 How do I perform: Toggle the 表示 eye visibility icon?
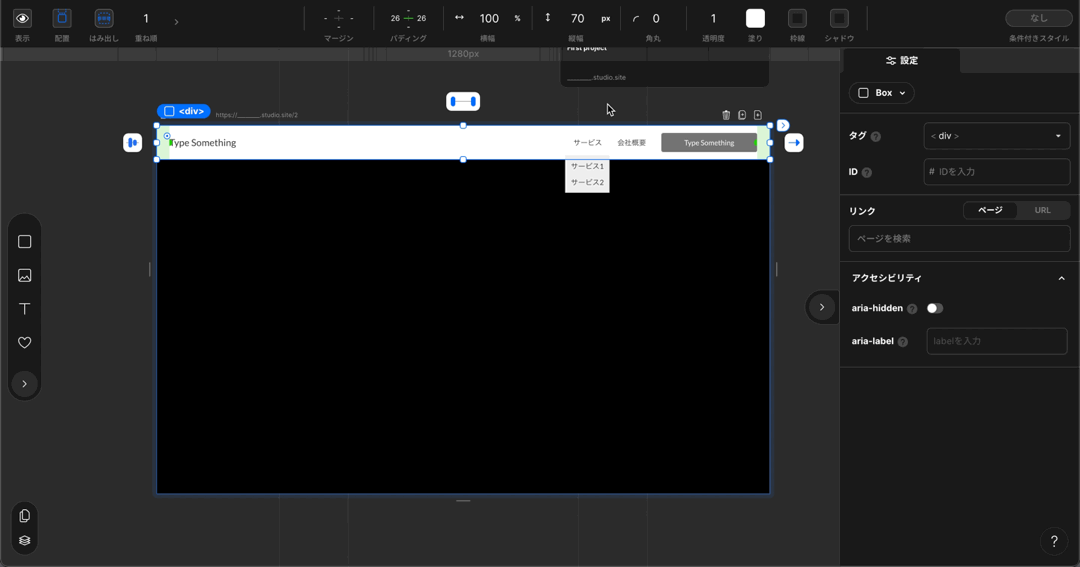[x=22, y=19]
